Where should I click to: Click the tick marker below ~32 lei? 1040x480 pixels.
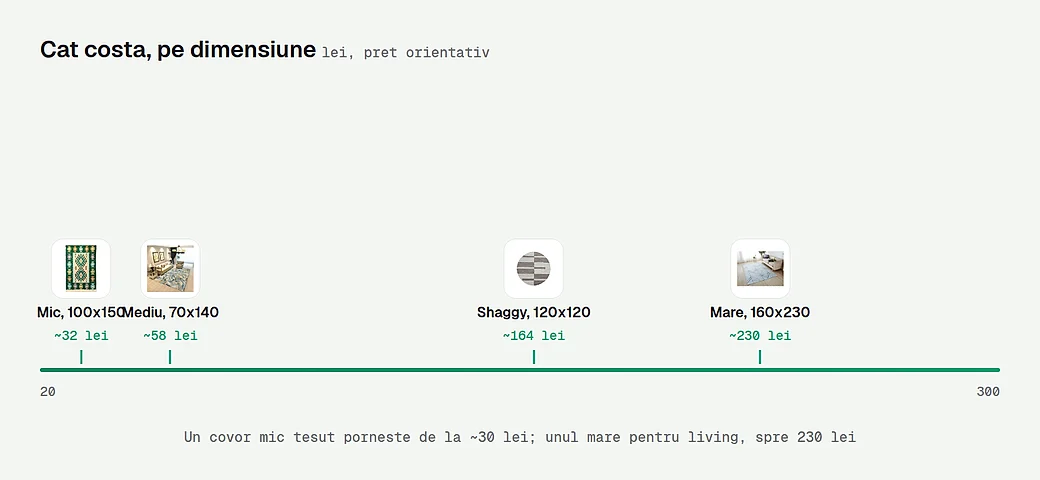[81, 357]
